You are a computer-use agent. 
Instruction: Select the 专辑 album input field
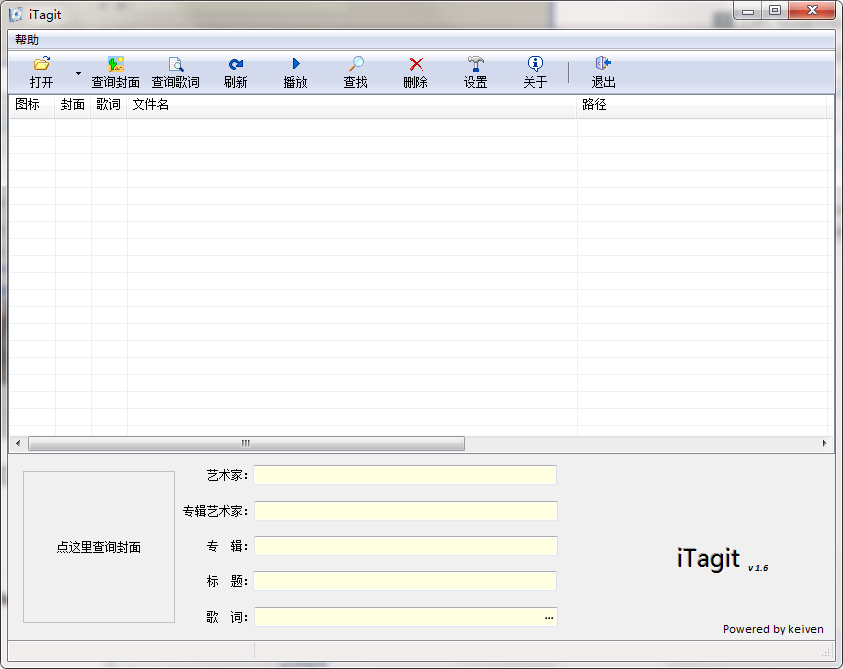click(405, 546)
